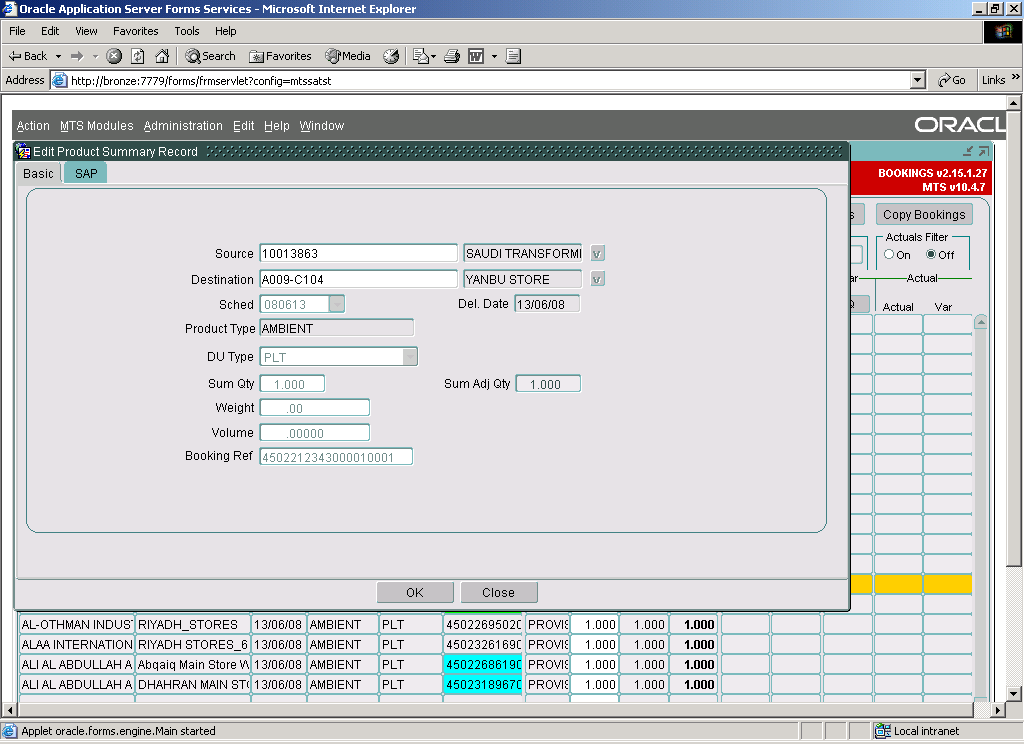Open the Mail icon dropdown arrow
1024x744 pixels.
coord(433,56)
